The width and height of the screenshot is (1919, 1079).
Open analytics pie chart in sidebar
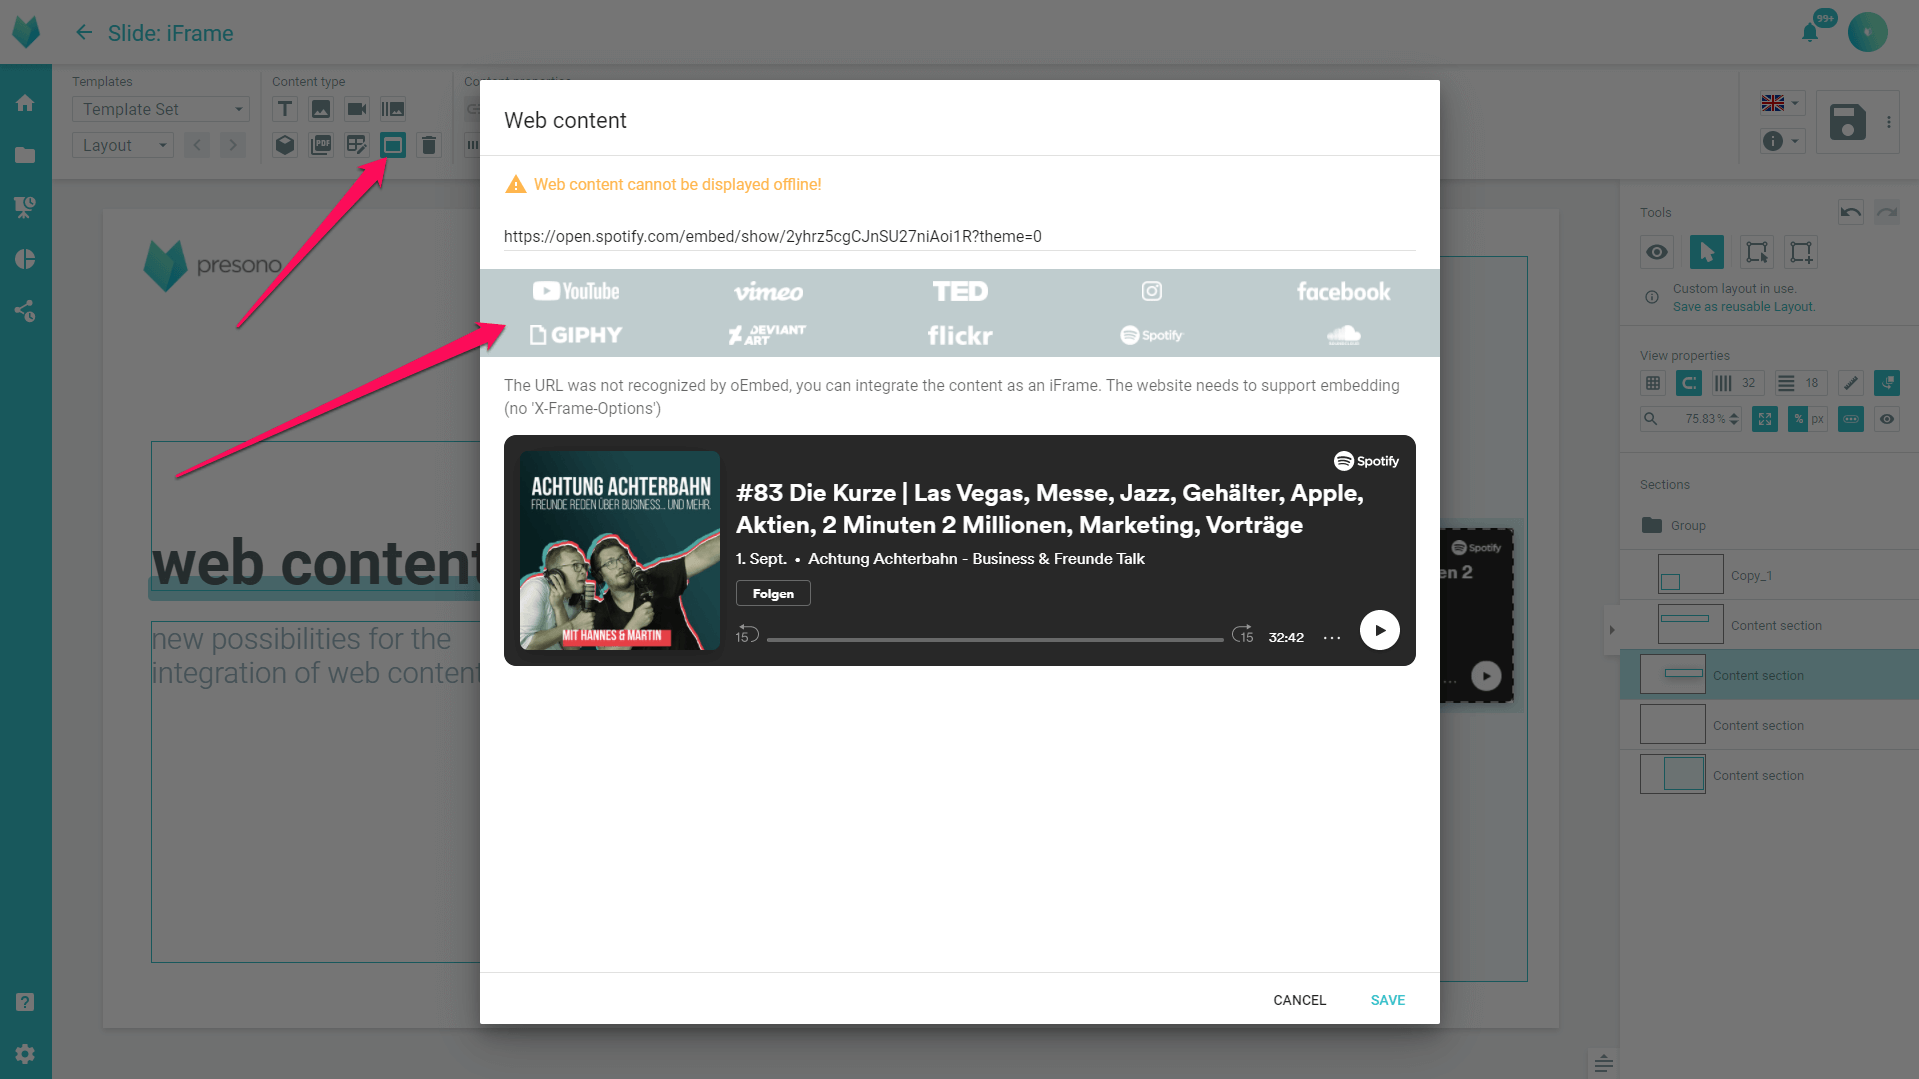pos(25,259)
